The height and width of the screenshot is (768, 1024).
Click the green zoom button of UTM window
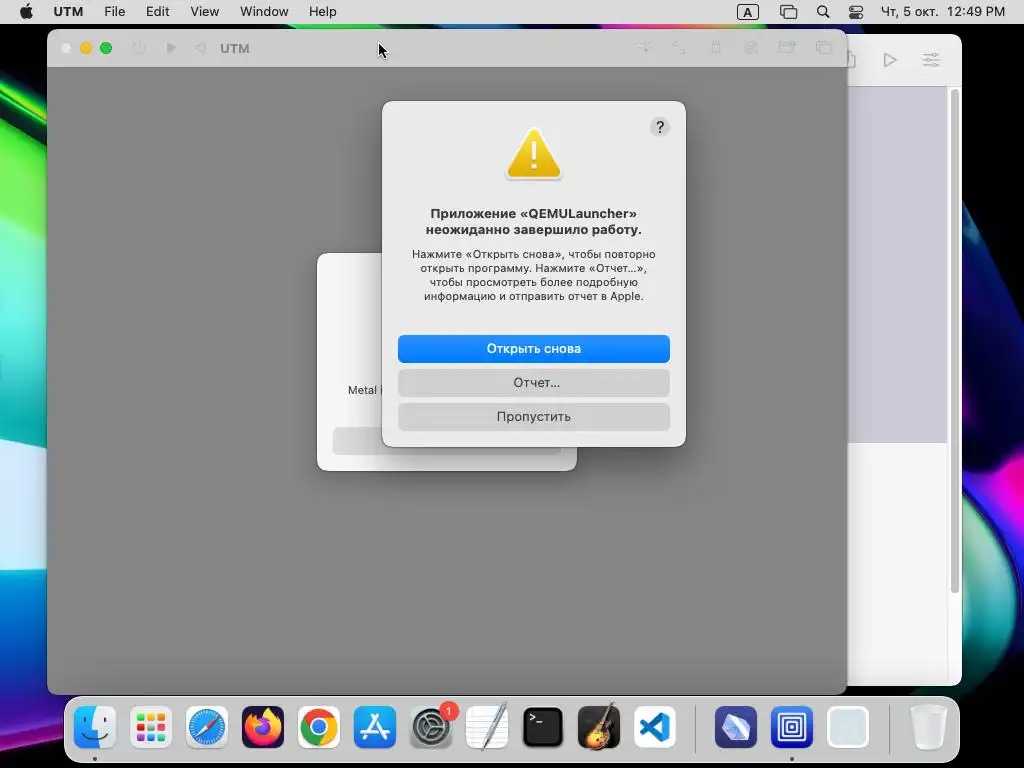click(x=106, y=48)
